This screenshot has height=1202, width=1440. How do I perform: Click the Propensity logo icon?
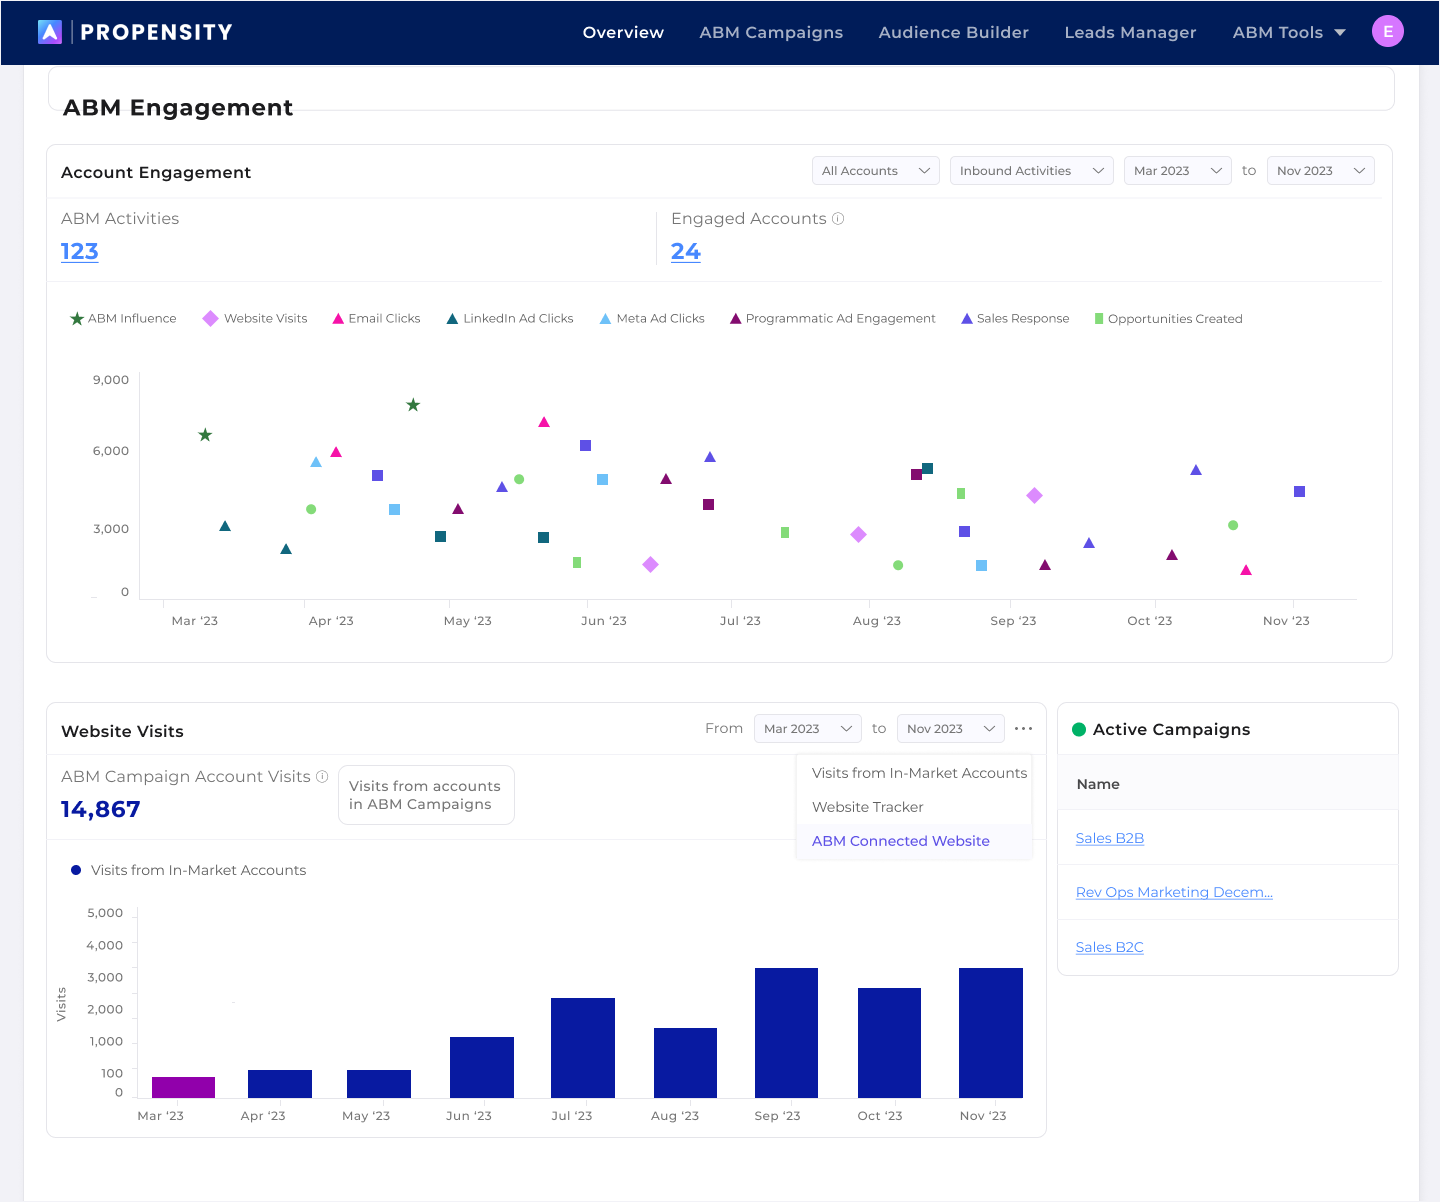[x=50, y=32]
